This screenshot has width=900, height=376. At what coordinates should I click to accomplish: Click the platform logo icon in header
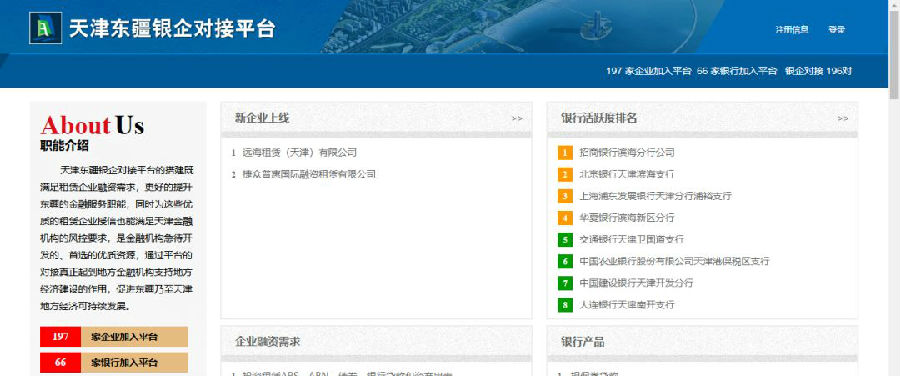[x=45, y=28]
